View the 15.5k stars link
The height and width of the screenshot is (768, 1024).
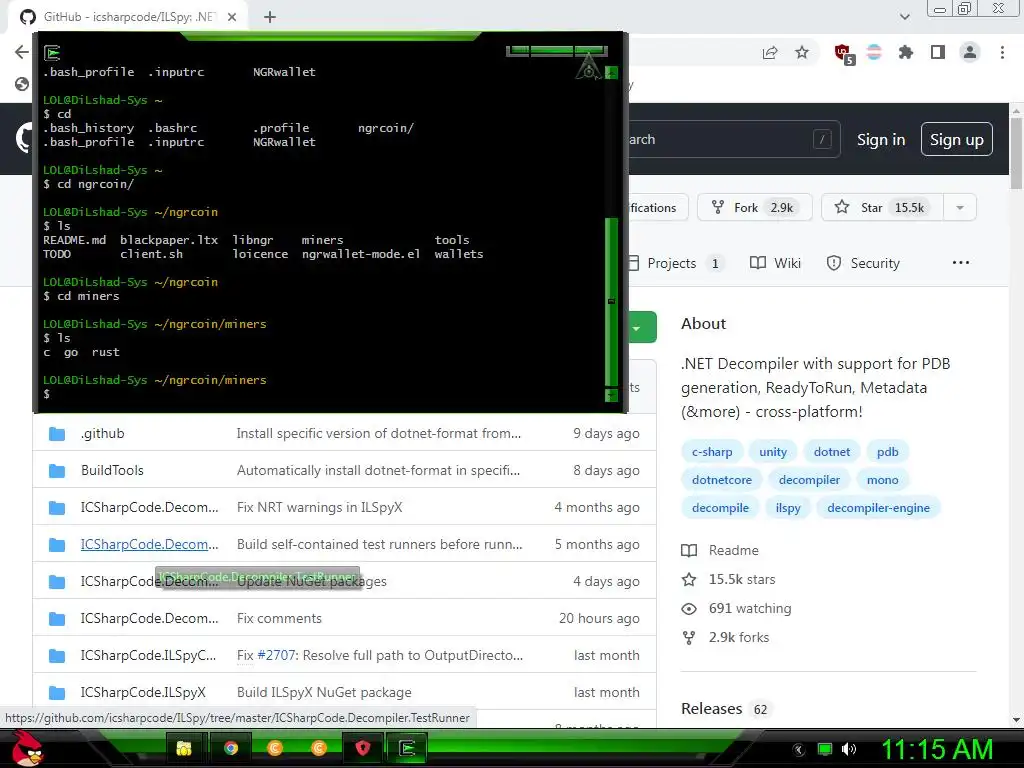(x=729, y=579)
